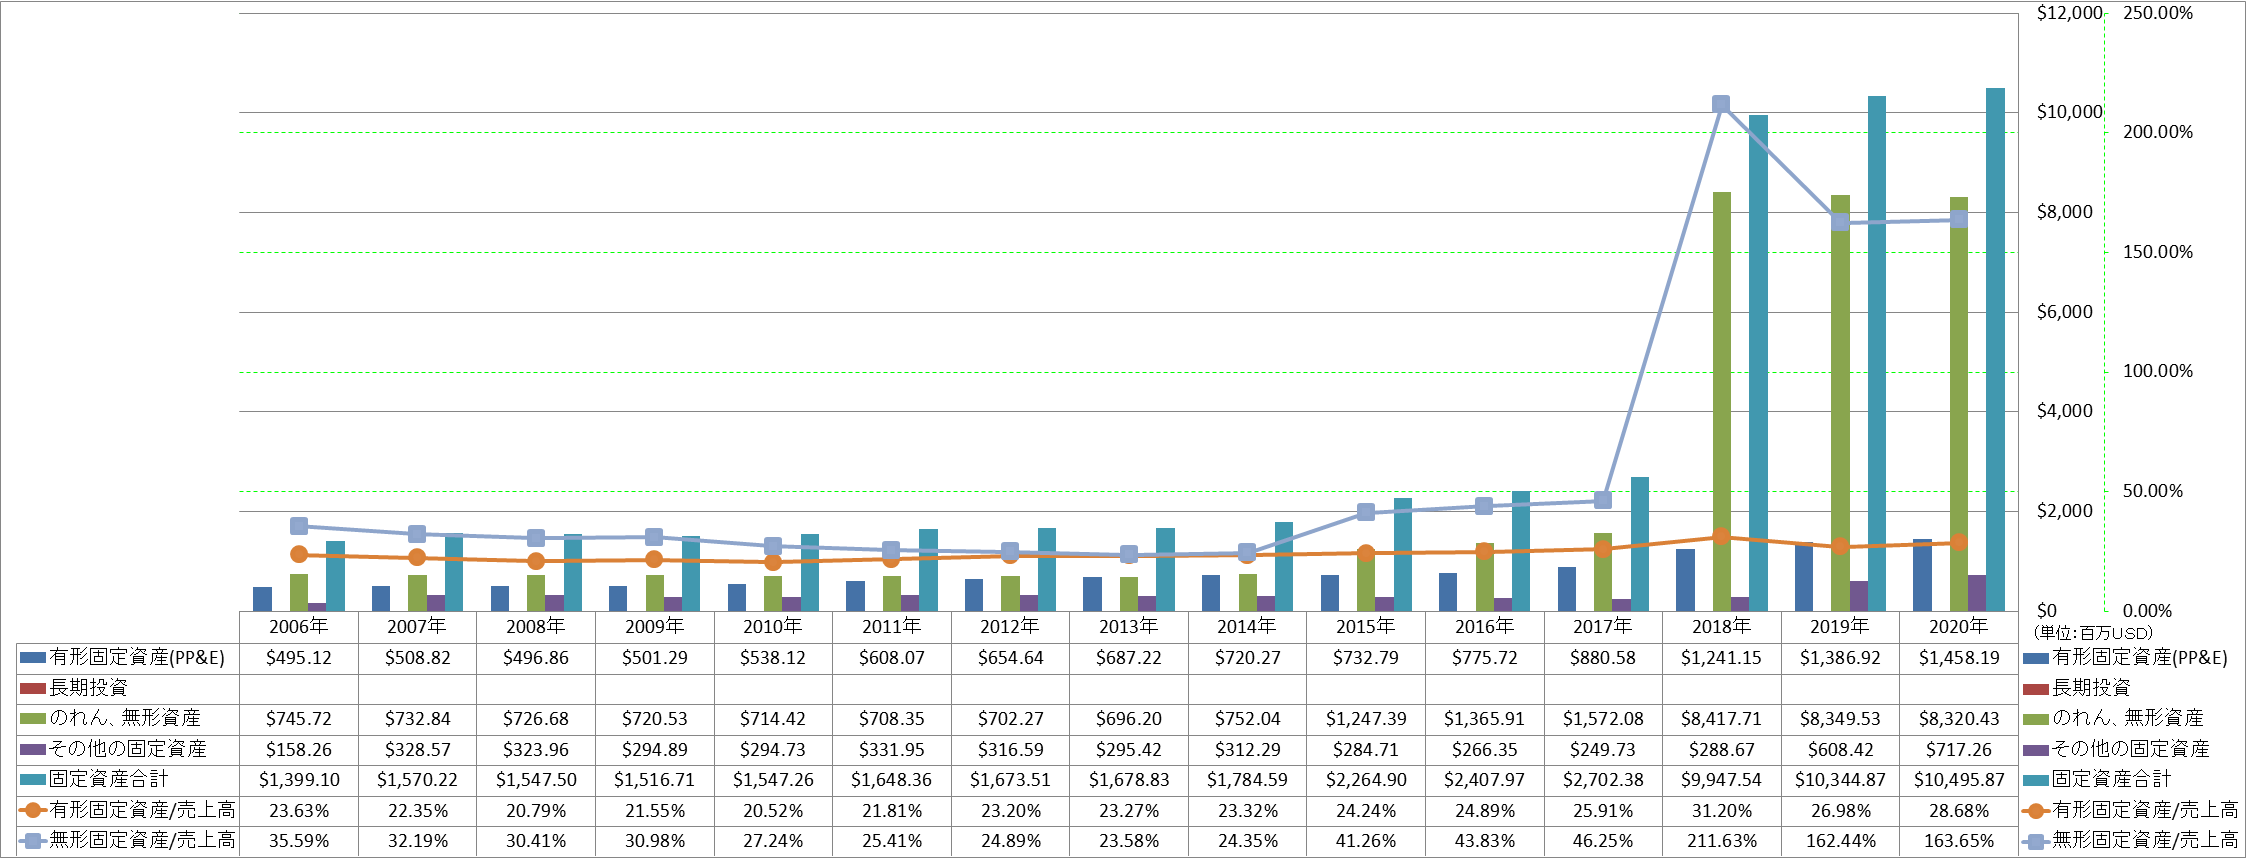
Task: Click the blue swatch beside 有形固定資産(PP&E) in table header
Action: click(x=33, y=658)
